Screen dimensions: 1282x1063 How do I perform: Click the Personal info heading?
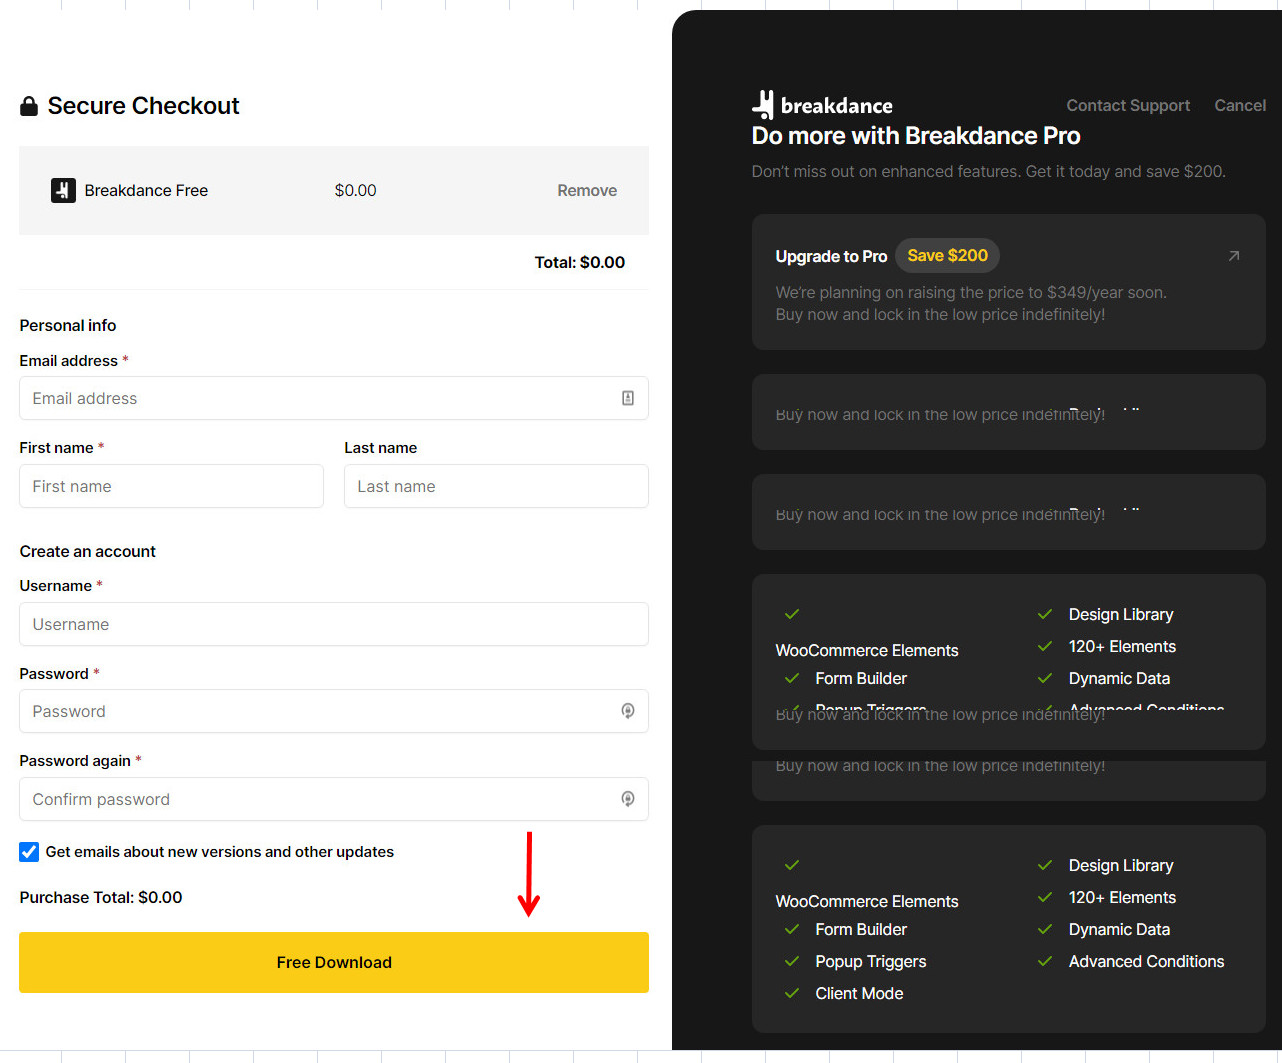coord(68,325)
